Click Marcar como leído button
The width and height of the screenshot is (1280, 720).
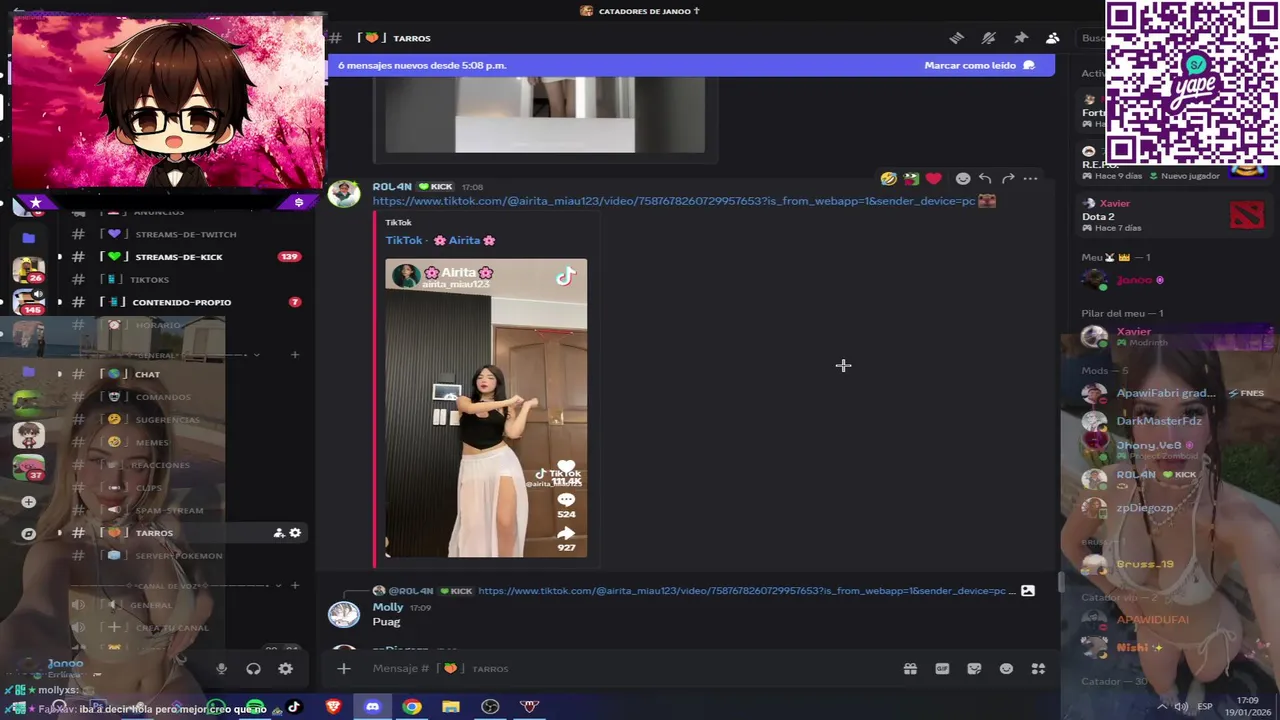[979, 65]
